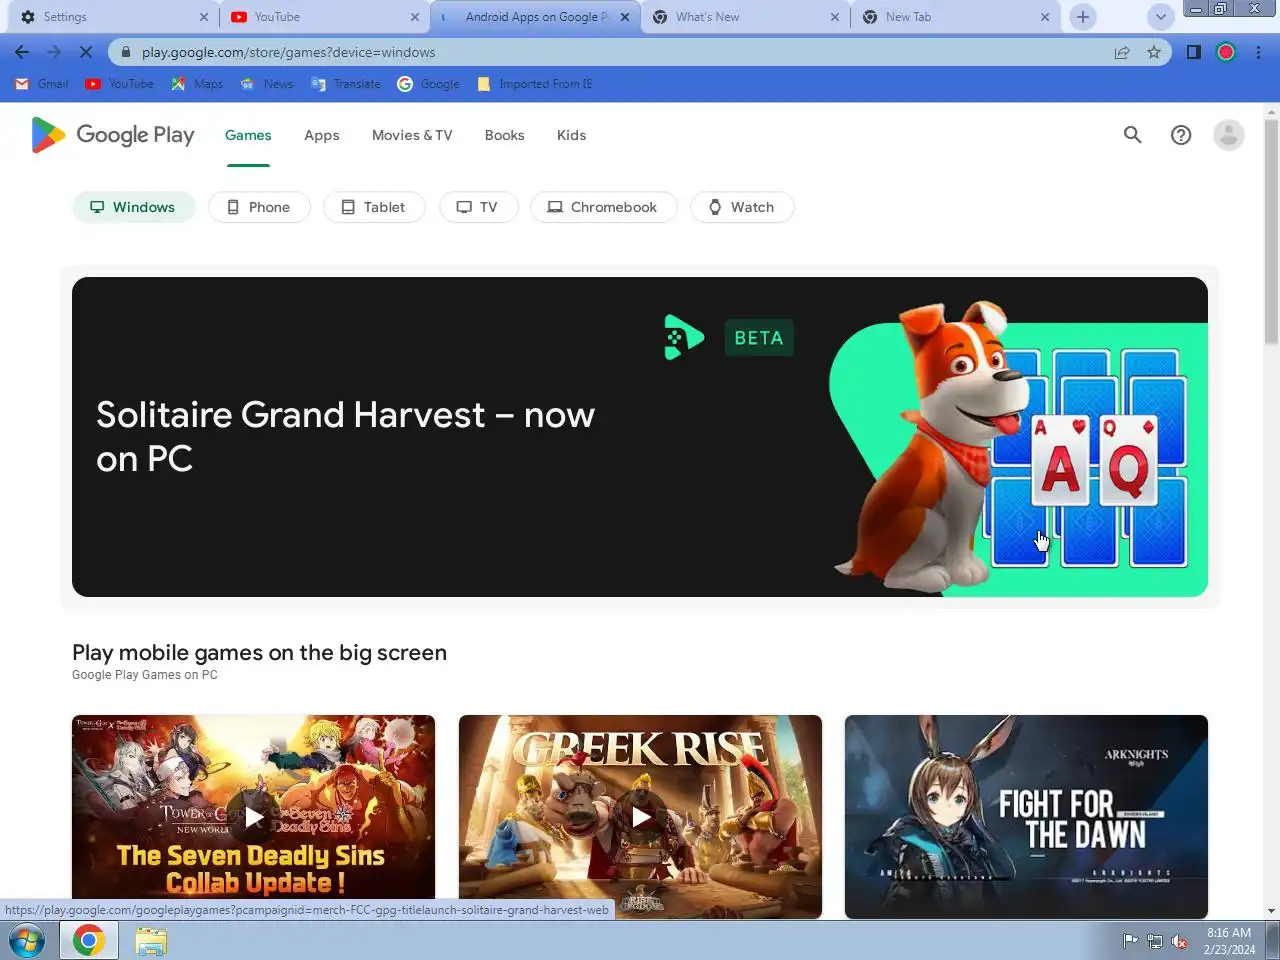Share this page from address bar

coord(1122,52)
